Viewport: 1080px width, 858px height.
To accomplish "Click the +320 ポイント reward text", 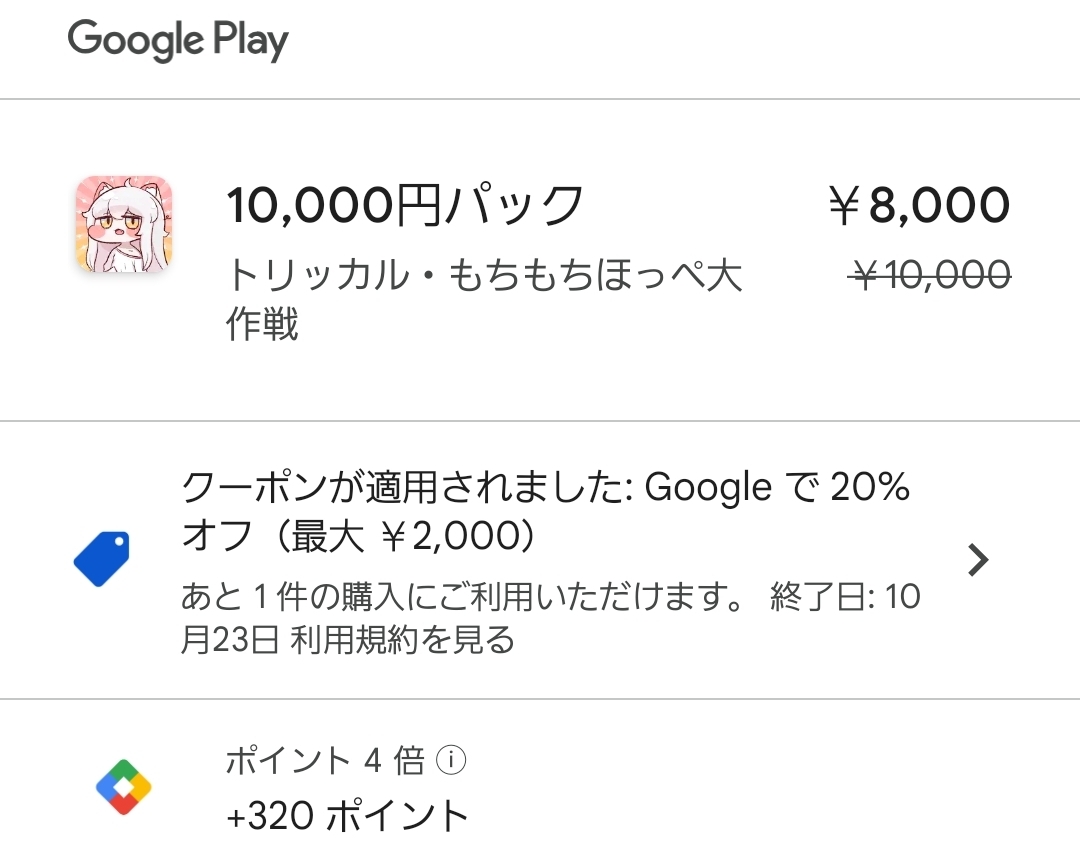I will tap(348, 816).
